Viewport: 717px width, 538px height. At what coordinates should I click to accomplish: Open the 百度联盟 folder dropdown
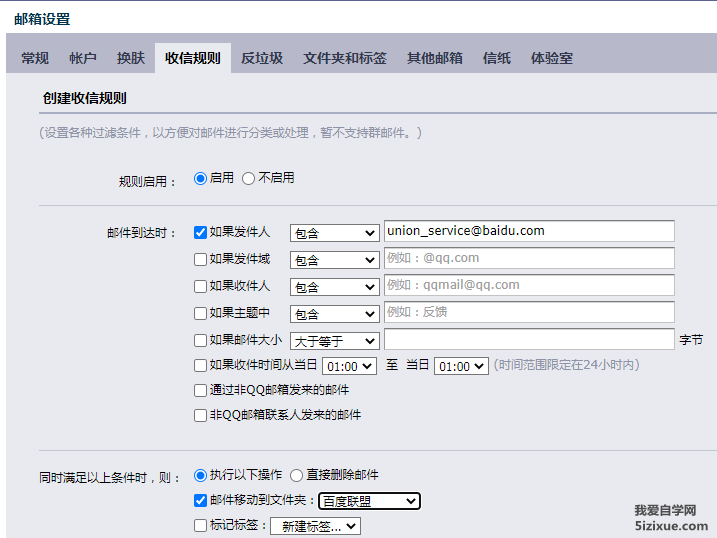(369, 501)
